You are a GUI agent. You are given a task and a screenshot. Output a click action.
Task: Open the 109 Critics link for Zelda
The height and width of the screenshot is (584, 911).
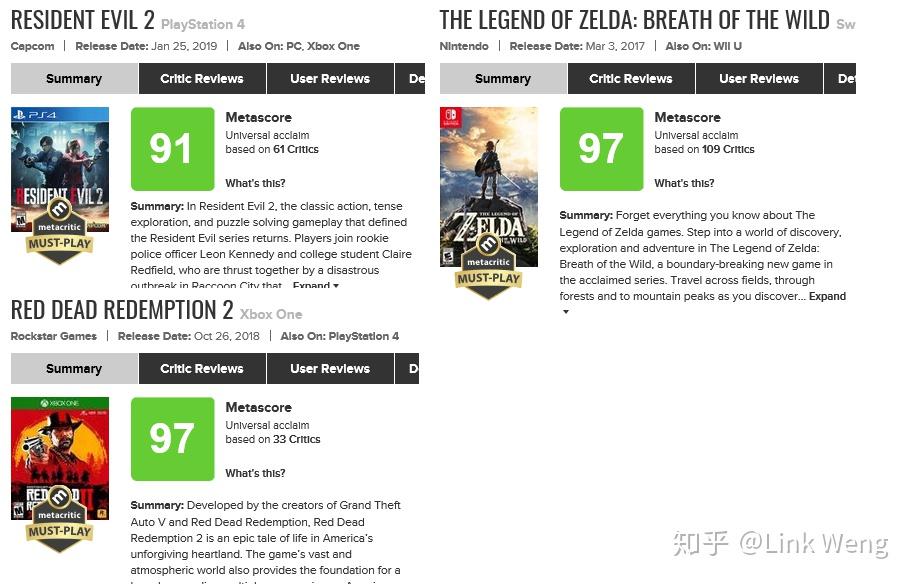728,149
